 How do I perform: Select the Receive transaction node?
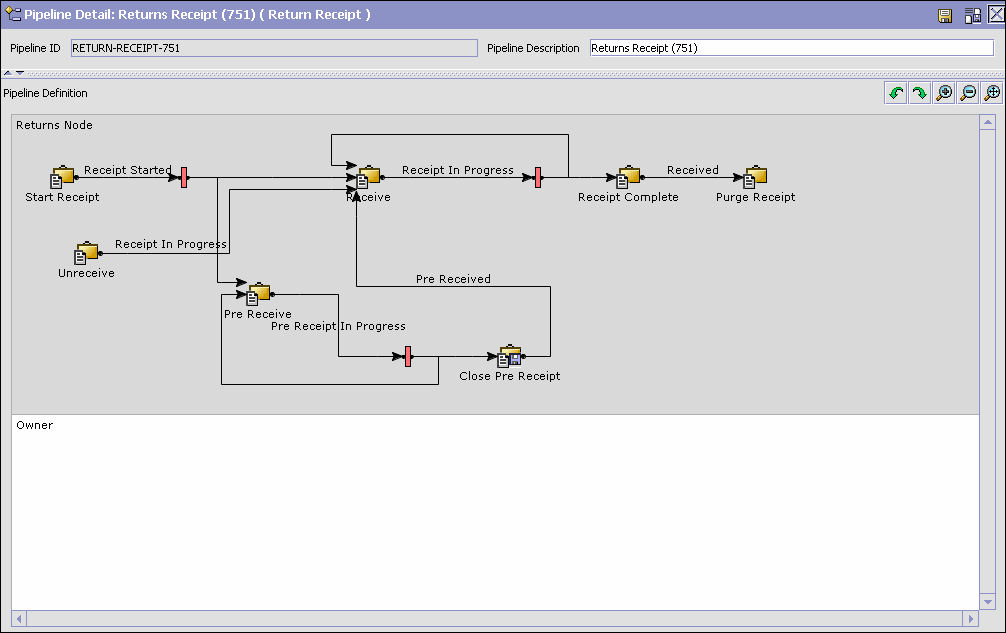point(369,177)
